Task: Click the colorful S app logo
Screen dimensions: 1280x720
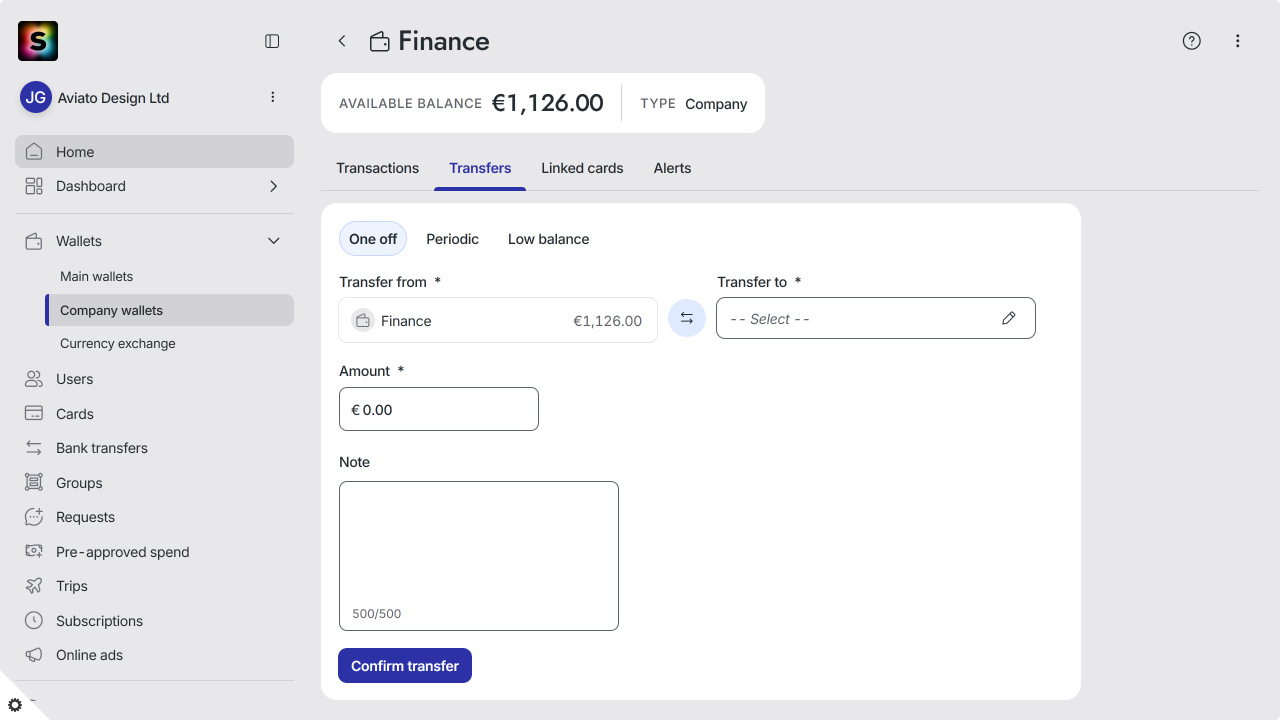Action: pyautogui.click(x=38, y=41)
